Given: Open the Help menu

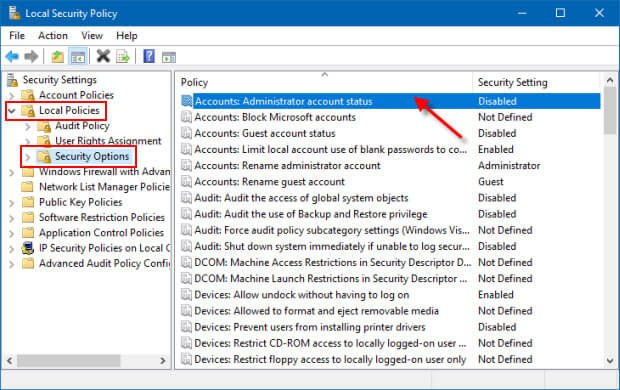Looking at the screenshot, I should 127,36.
